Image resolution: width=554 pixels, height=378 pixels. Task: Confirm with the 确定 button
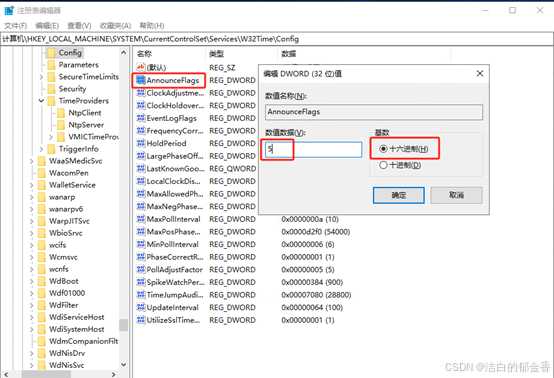click(x=399, y=195)
